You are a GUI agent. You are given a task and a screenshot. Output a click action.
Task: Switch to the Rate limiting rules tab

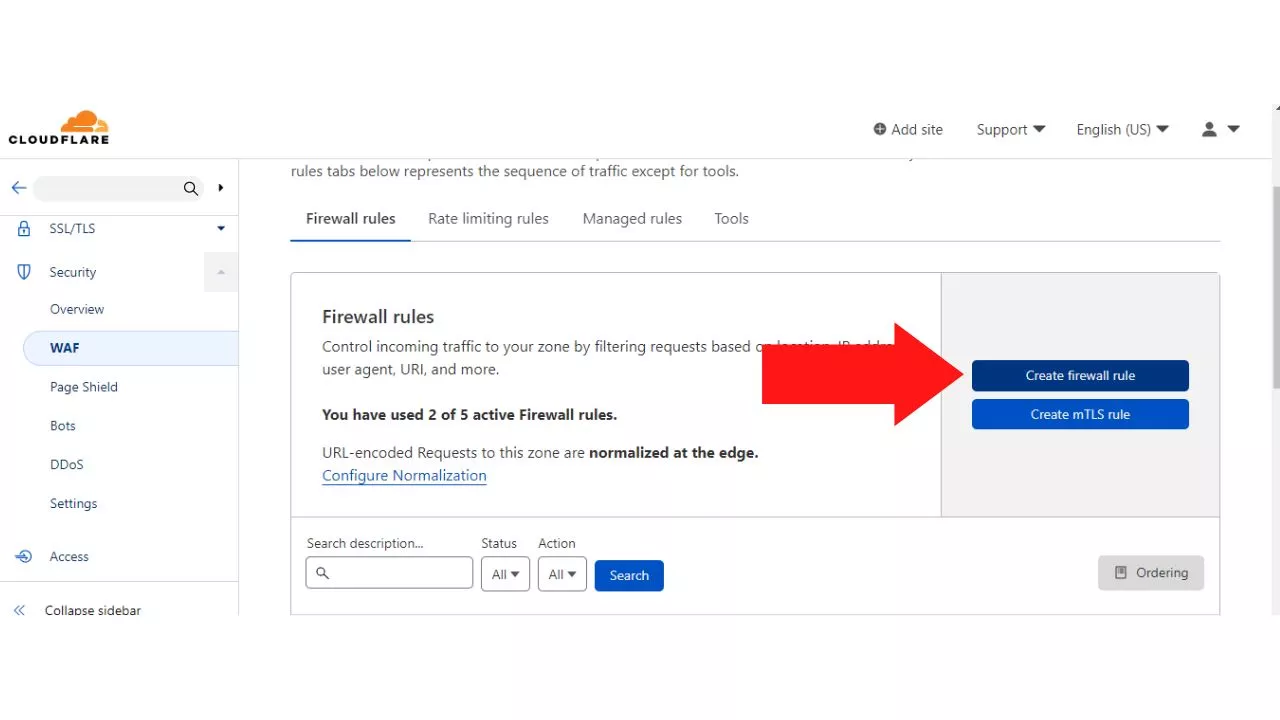coord(488,219)
